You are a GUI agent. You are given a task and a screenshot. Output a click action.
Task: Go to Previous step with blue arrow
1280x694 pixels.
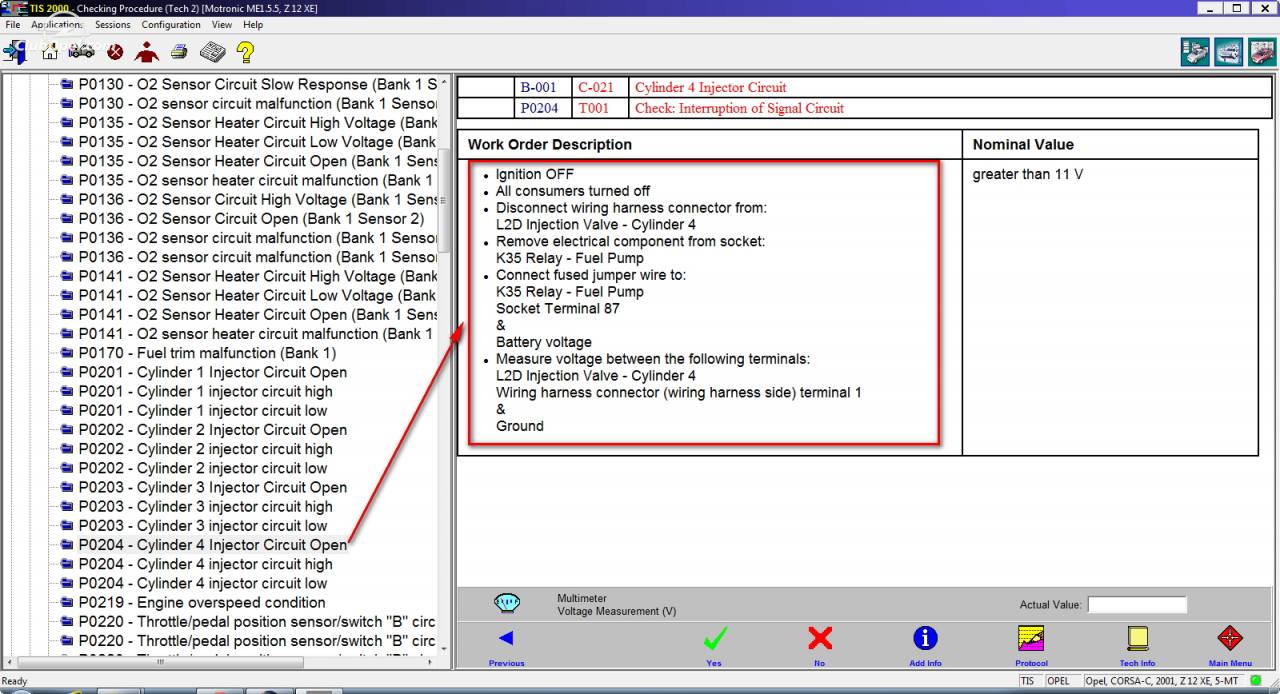506,644
